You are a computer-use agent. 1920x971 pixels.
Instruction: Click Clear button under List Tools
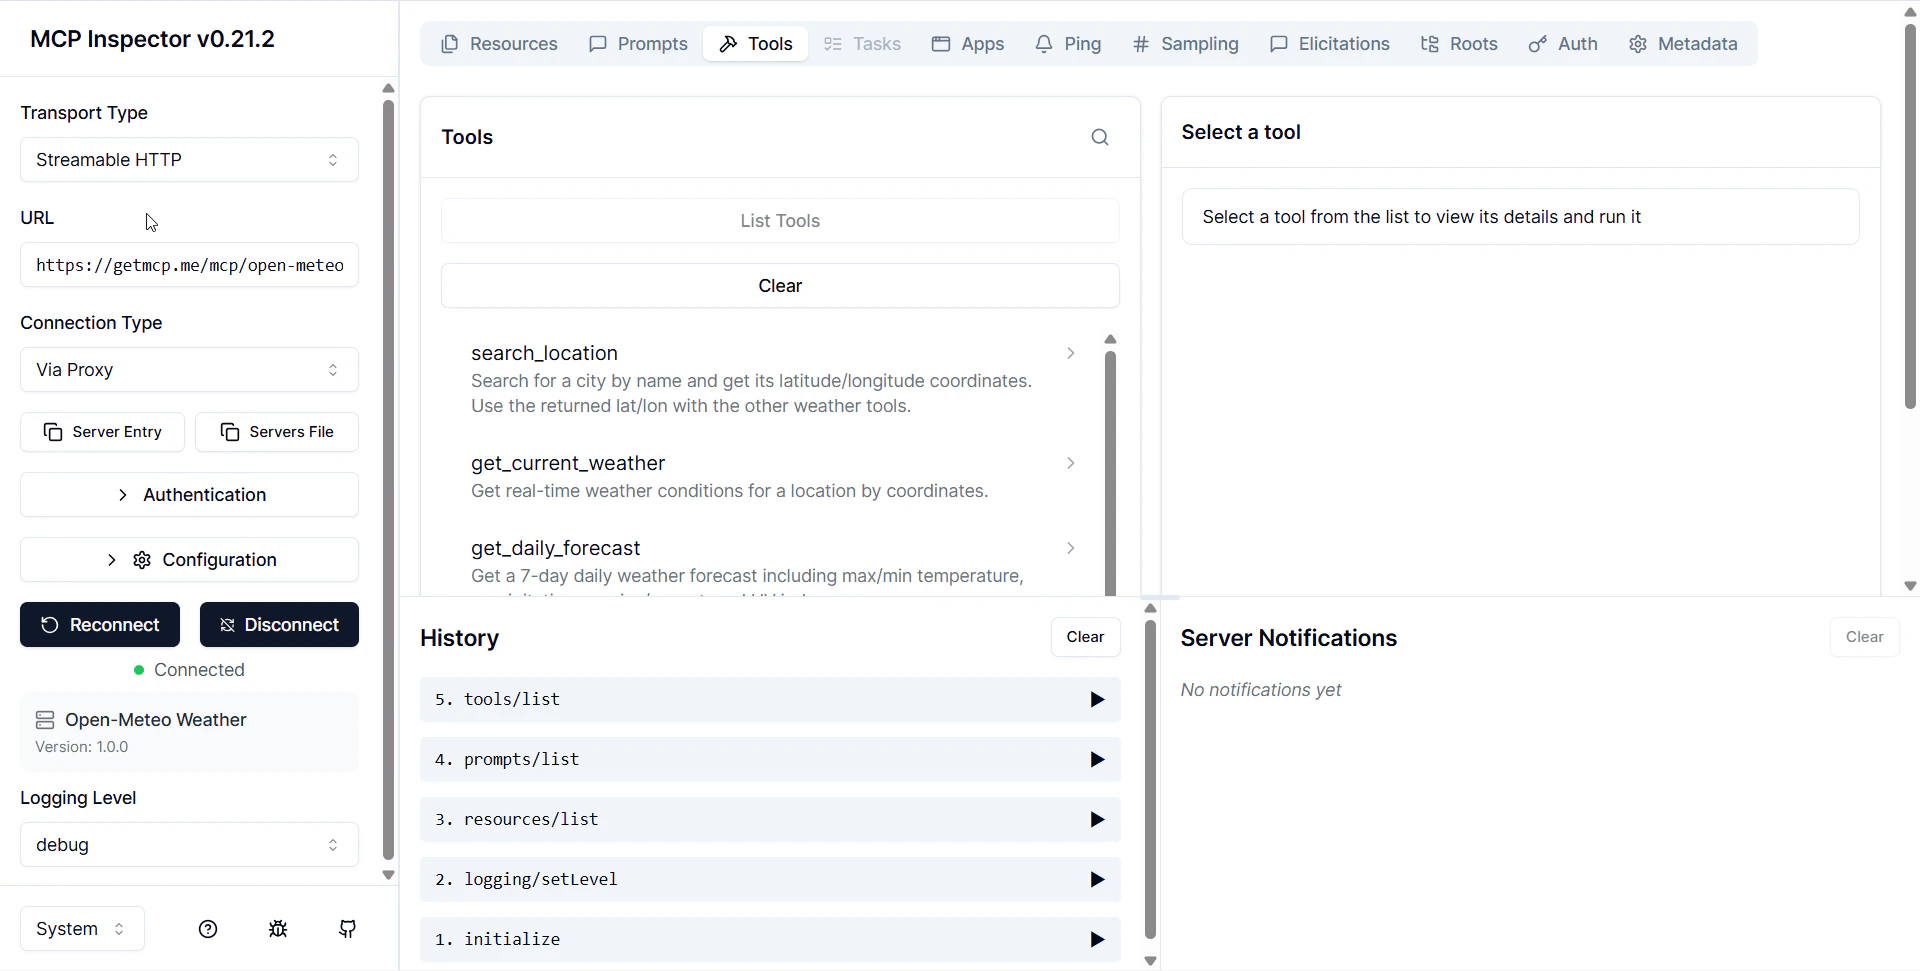point(780,286)
